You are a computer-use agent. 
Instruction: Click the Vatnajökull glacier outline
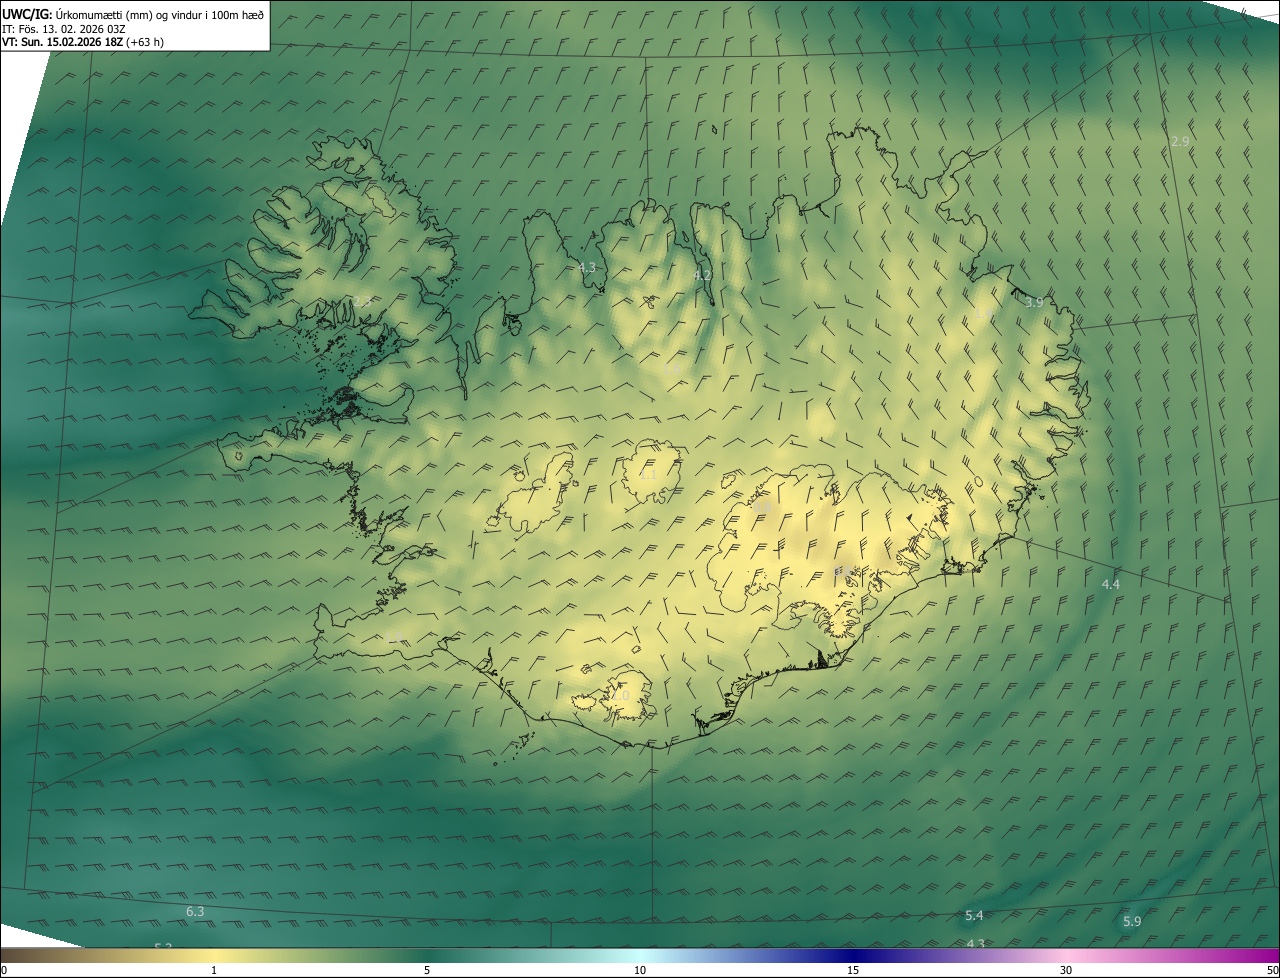pyautogui.click(x=830, y=550)
